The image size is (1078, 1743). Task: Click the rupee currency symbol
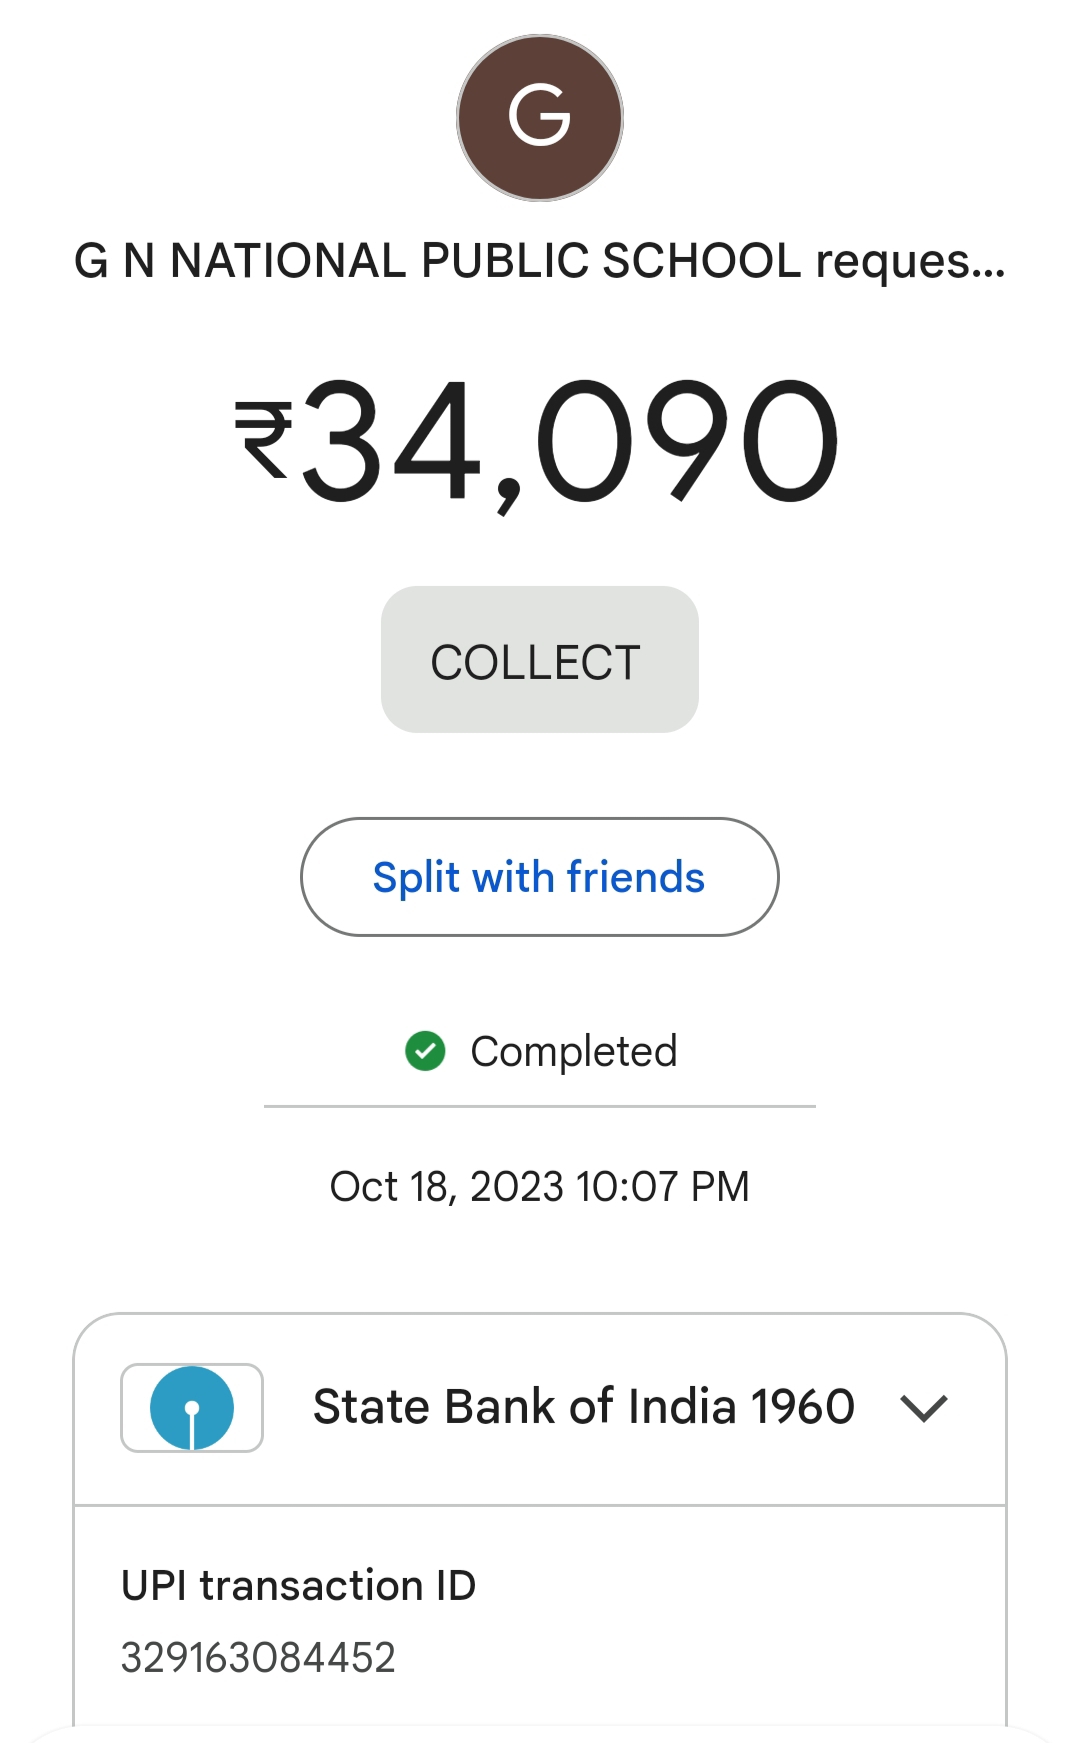click(x=263, y=440)
